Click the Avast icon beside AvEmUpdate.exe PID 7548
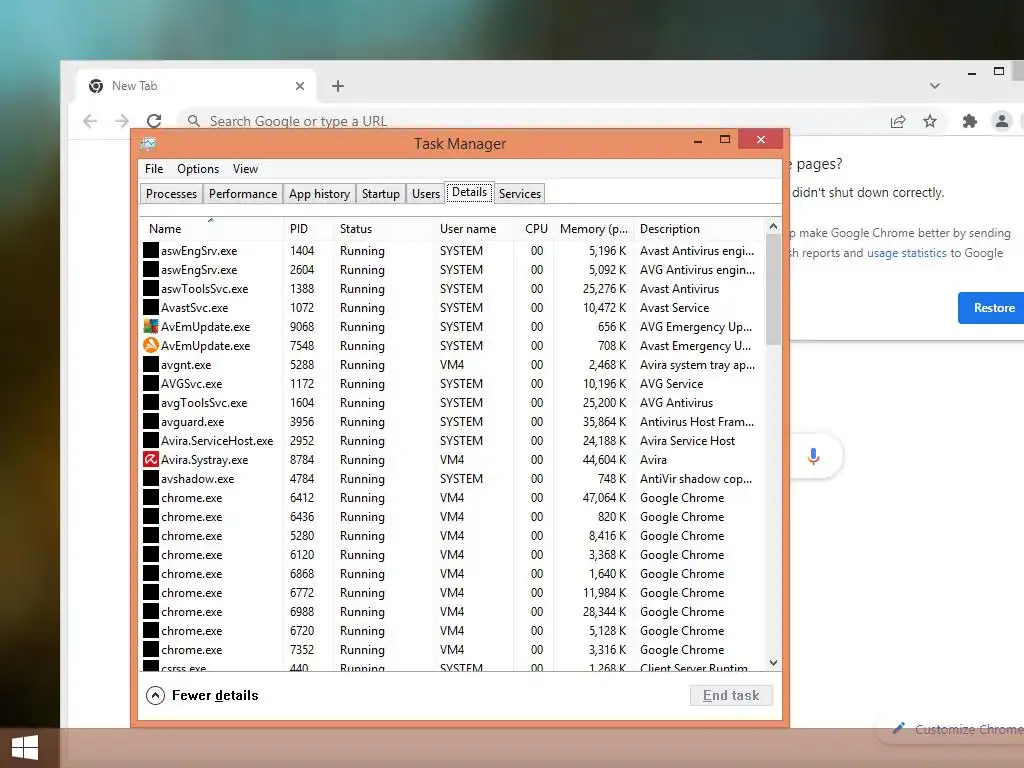 point(151,345)
